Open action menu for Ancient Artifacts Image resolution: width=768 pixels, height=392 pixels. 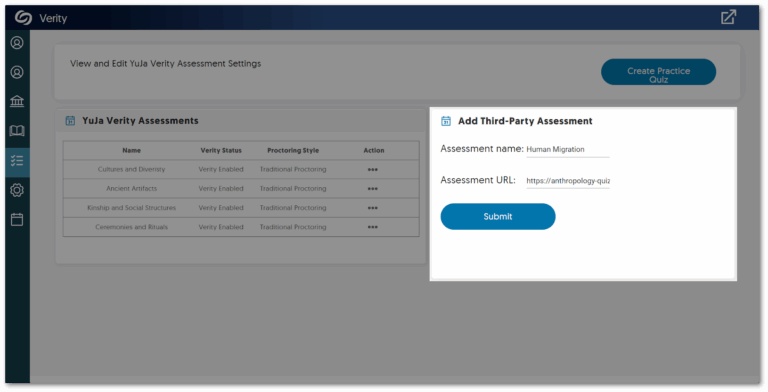(373, 189)
